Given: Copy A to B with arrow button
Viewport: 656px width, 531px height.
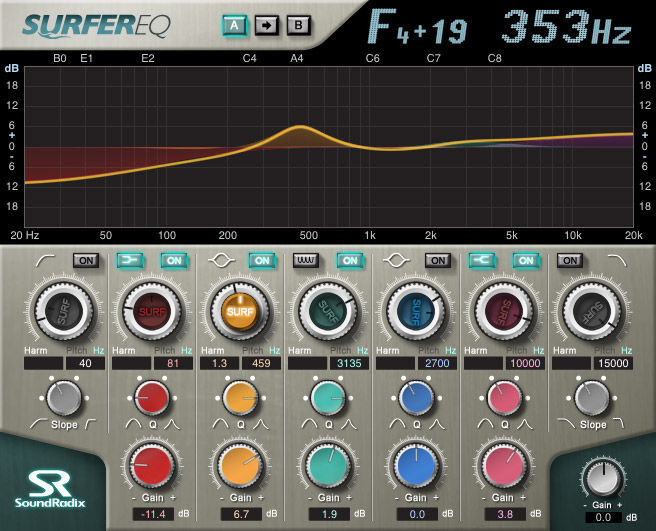Looking at the screenshot, I should (x=266, y=26).
